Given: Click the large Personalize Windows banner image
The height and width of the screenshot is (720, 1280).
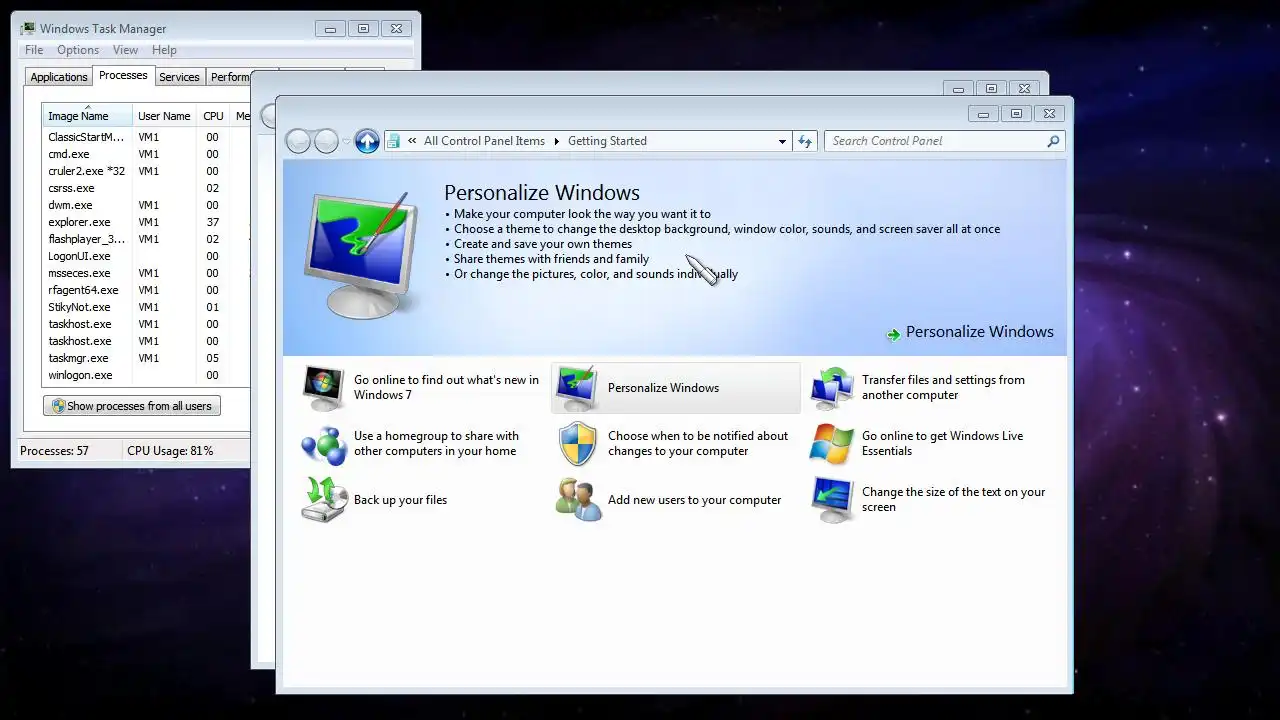Looking at the screenshot, I should (360, 254).
